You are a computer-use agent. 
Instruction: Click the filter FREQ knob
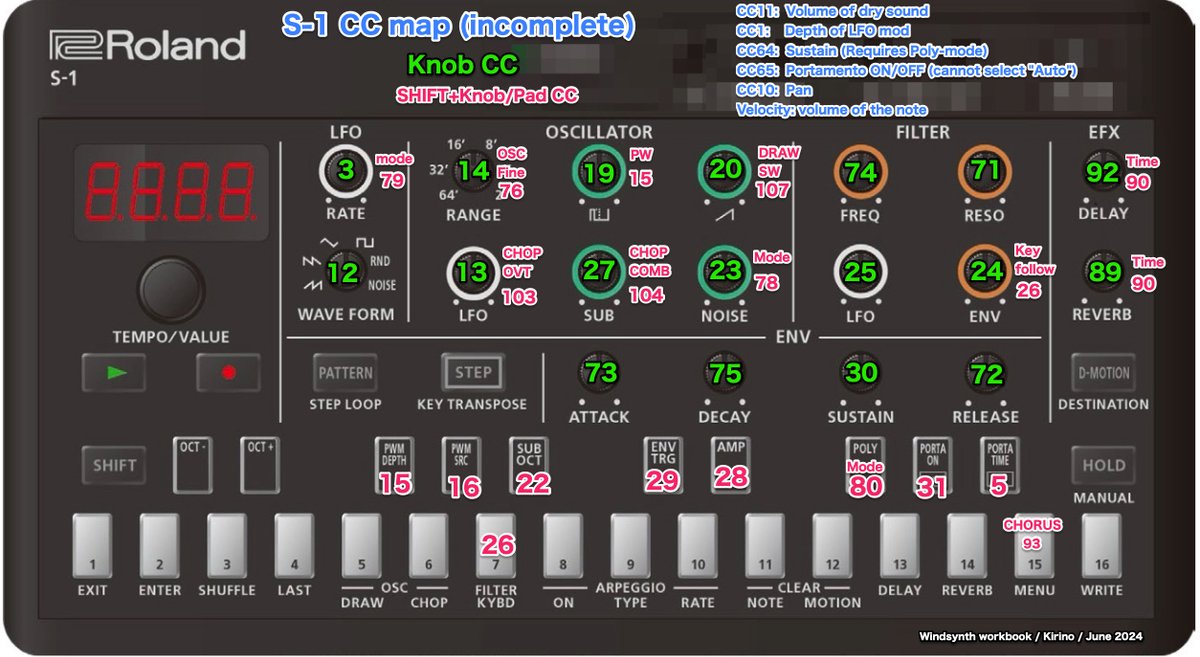[x=860, y=171]
